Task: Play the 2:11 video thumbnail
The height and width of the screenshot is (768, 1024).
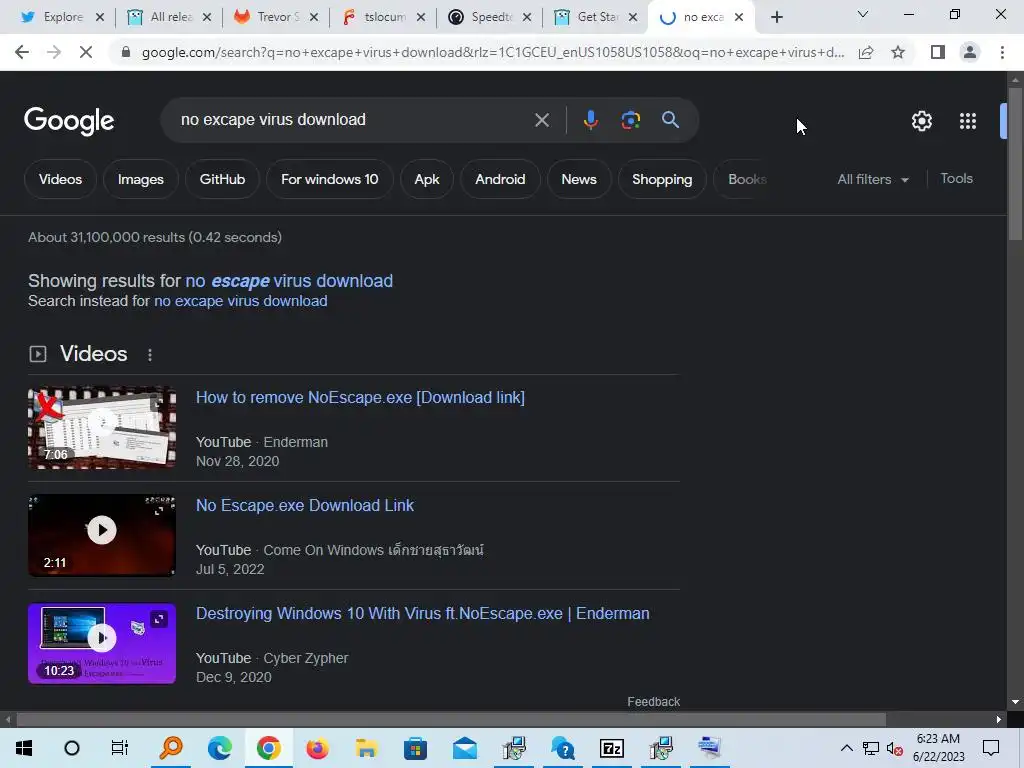Action: (102, 536)
